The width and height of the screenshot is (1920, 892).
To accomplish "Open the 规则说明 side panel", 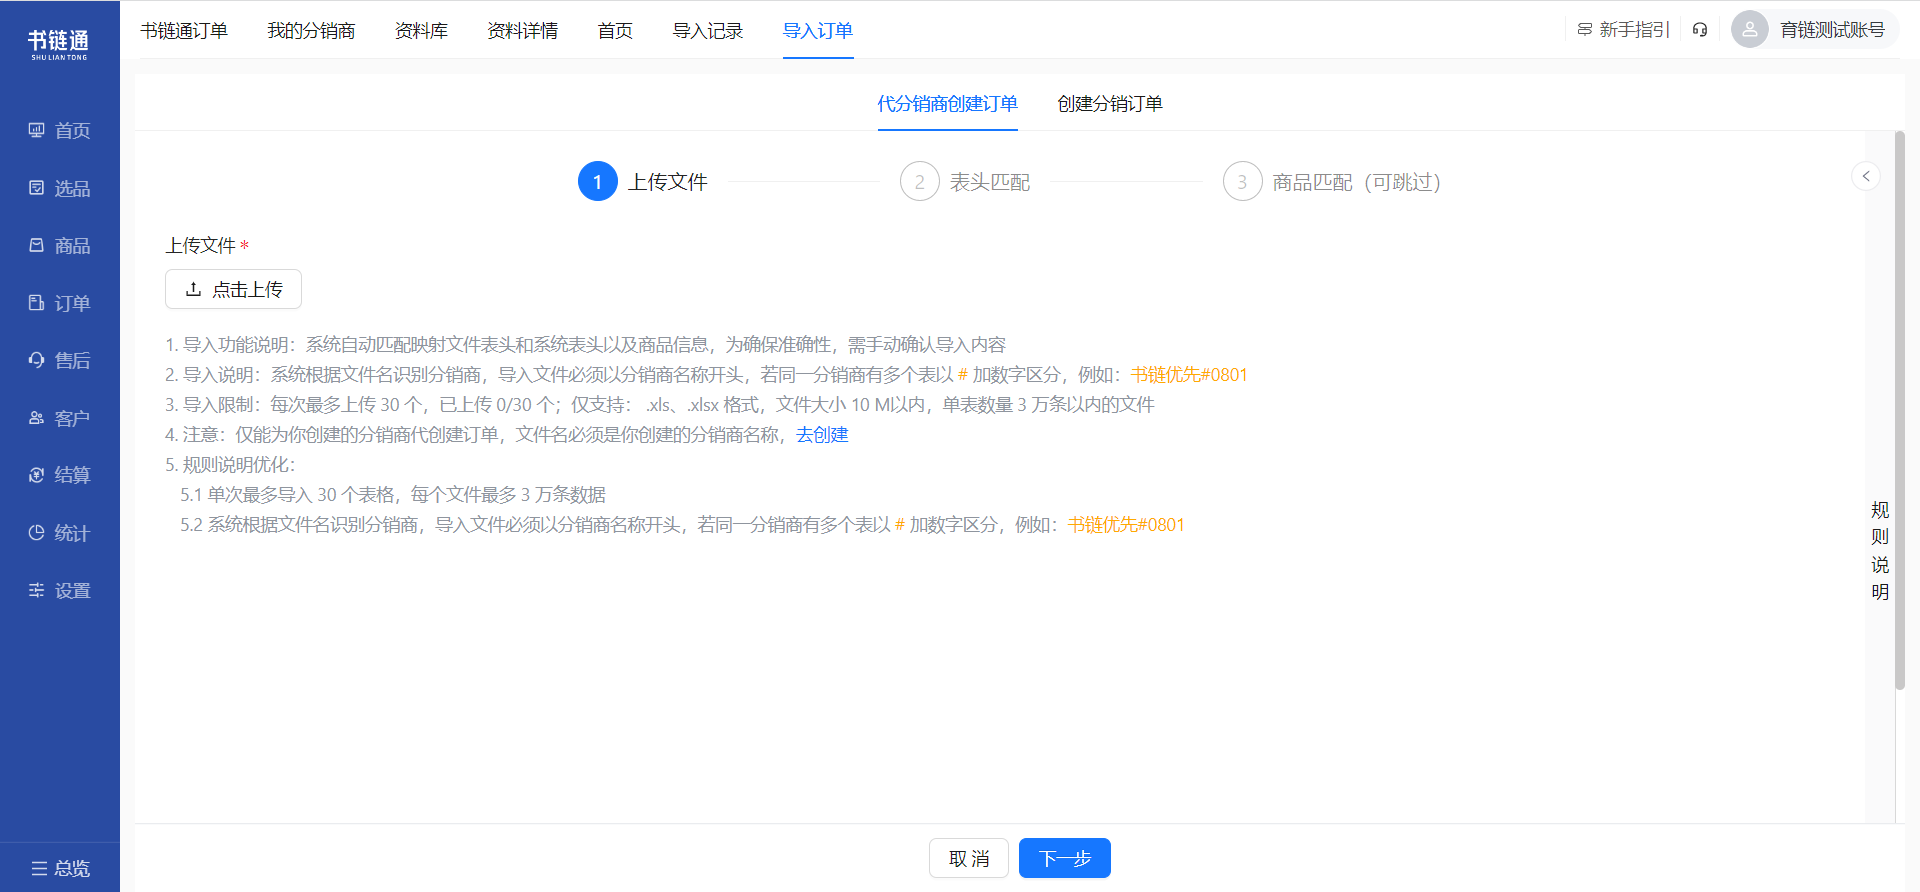I will click(1880, 550).
